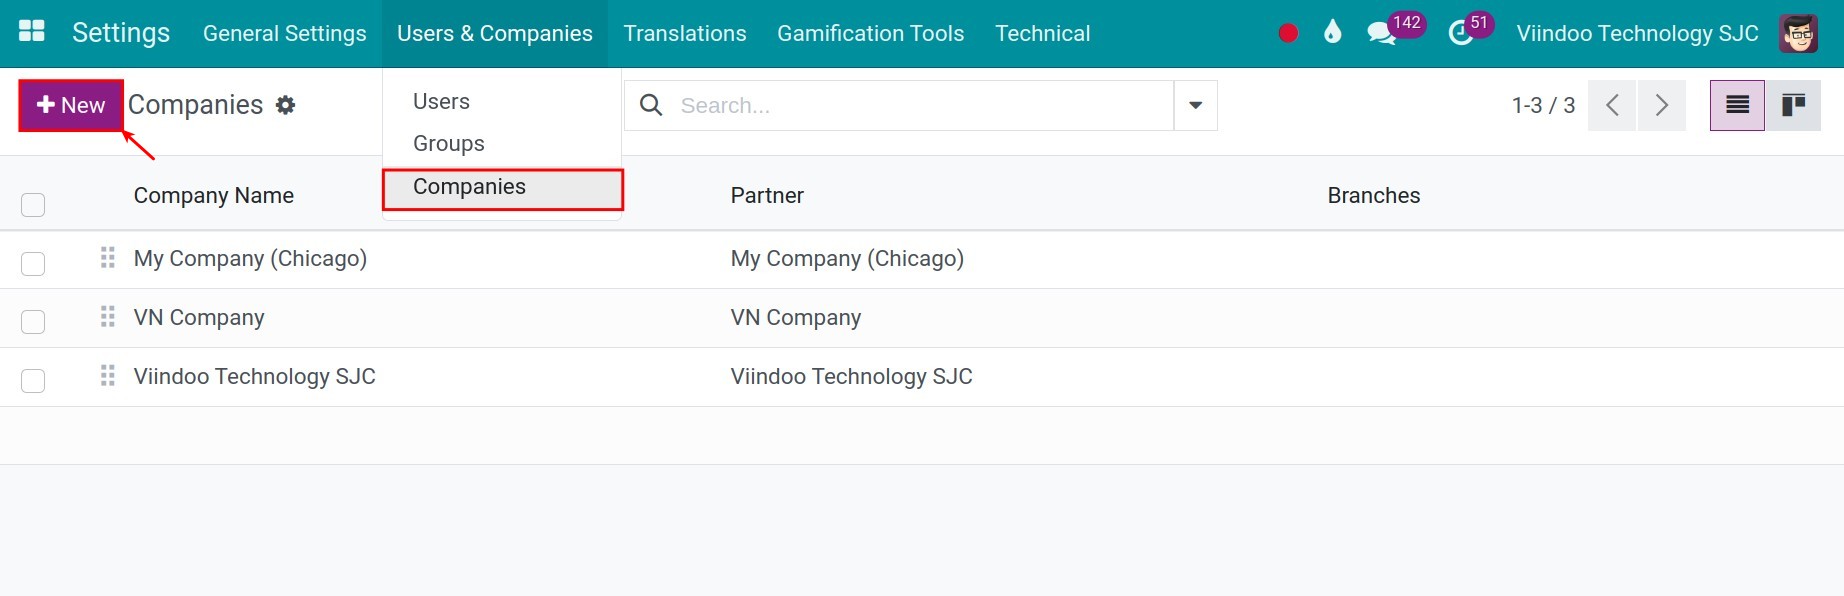The height and width of the screenshot is (596, 1844).
Task: Click the droplet icon in top bar
Action: point(1332,33)
